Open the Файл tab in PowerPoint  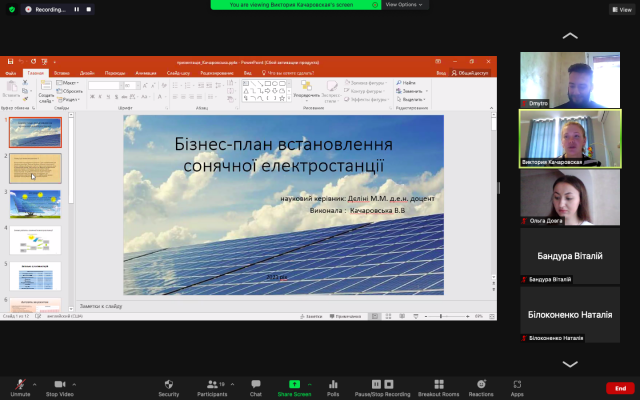[x=11, y=73]
